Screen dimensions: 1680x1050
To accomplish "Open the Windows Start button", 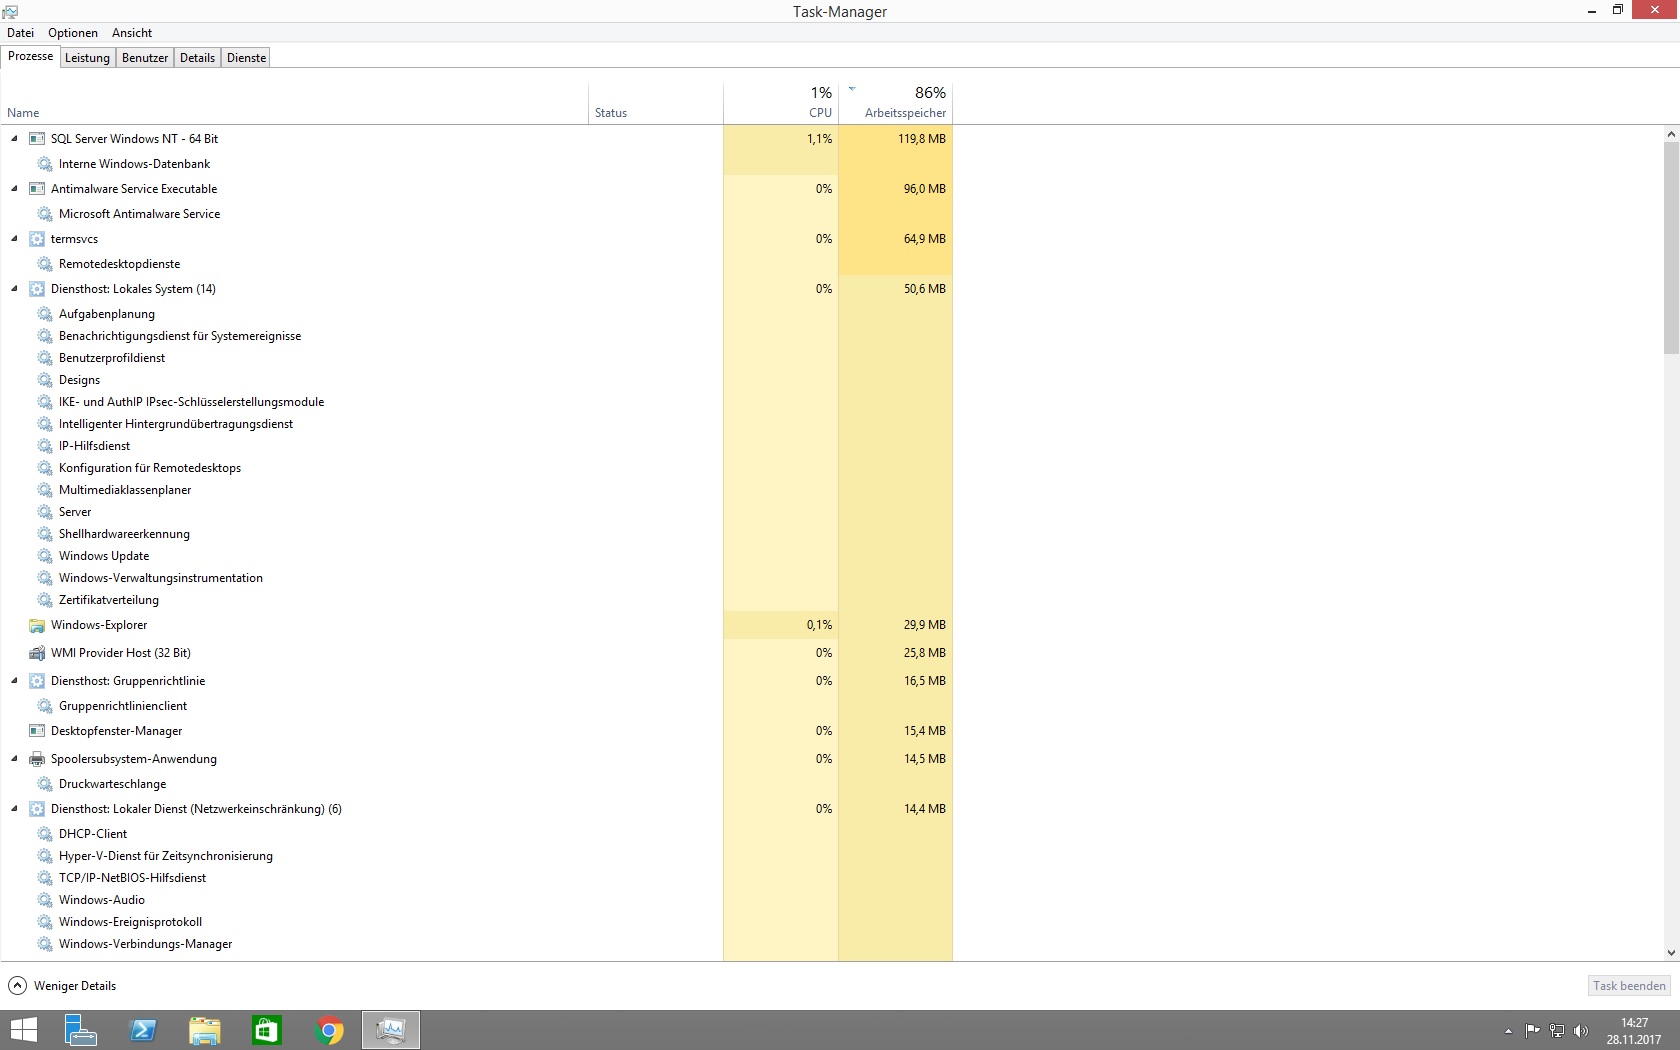I will coord(23,1030).
